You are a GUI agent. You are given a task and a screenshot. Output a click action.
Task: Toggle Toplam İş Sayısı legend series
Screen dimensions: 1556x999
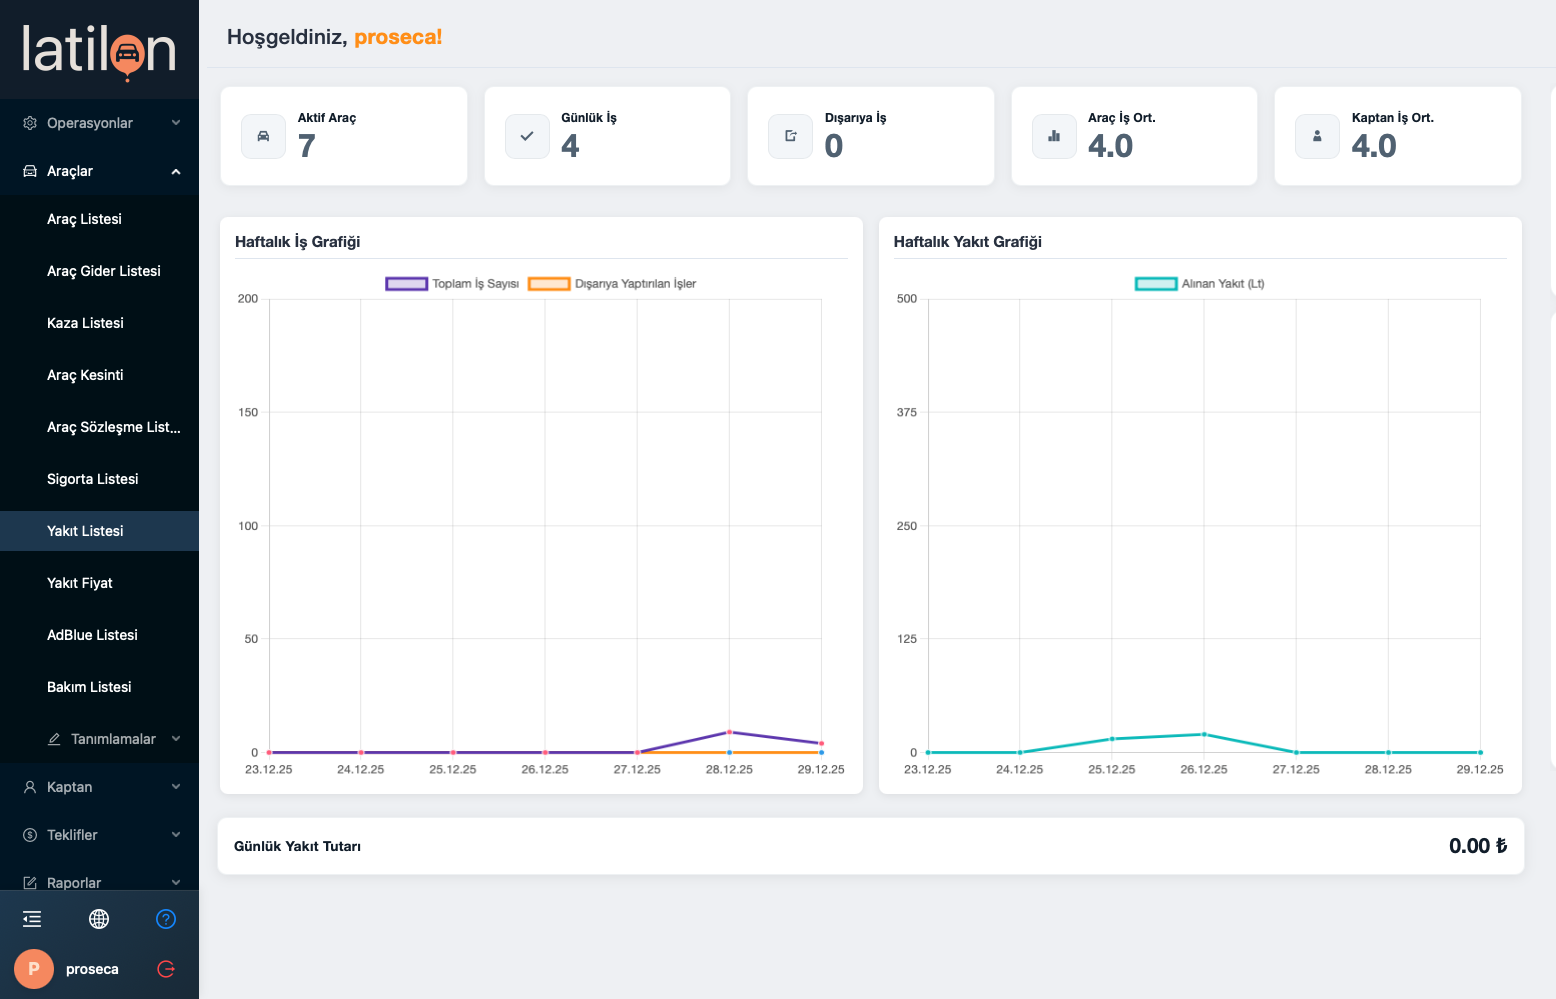coord(452,284)
